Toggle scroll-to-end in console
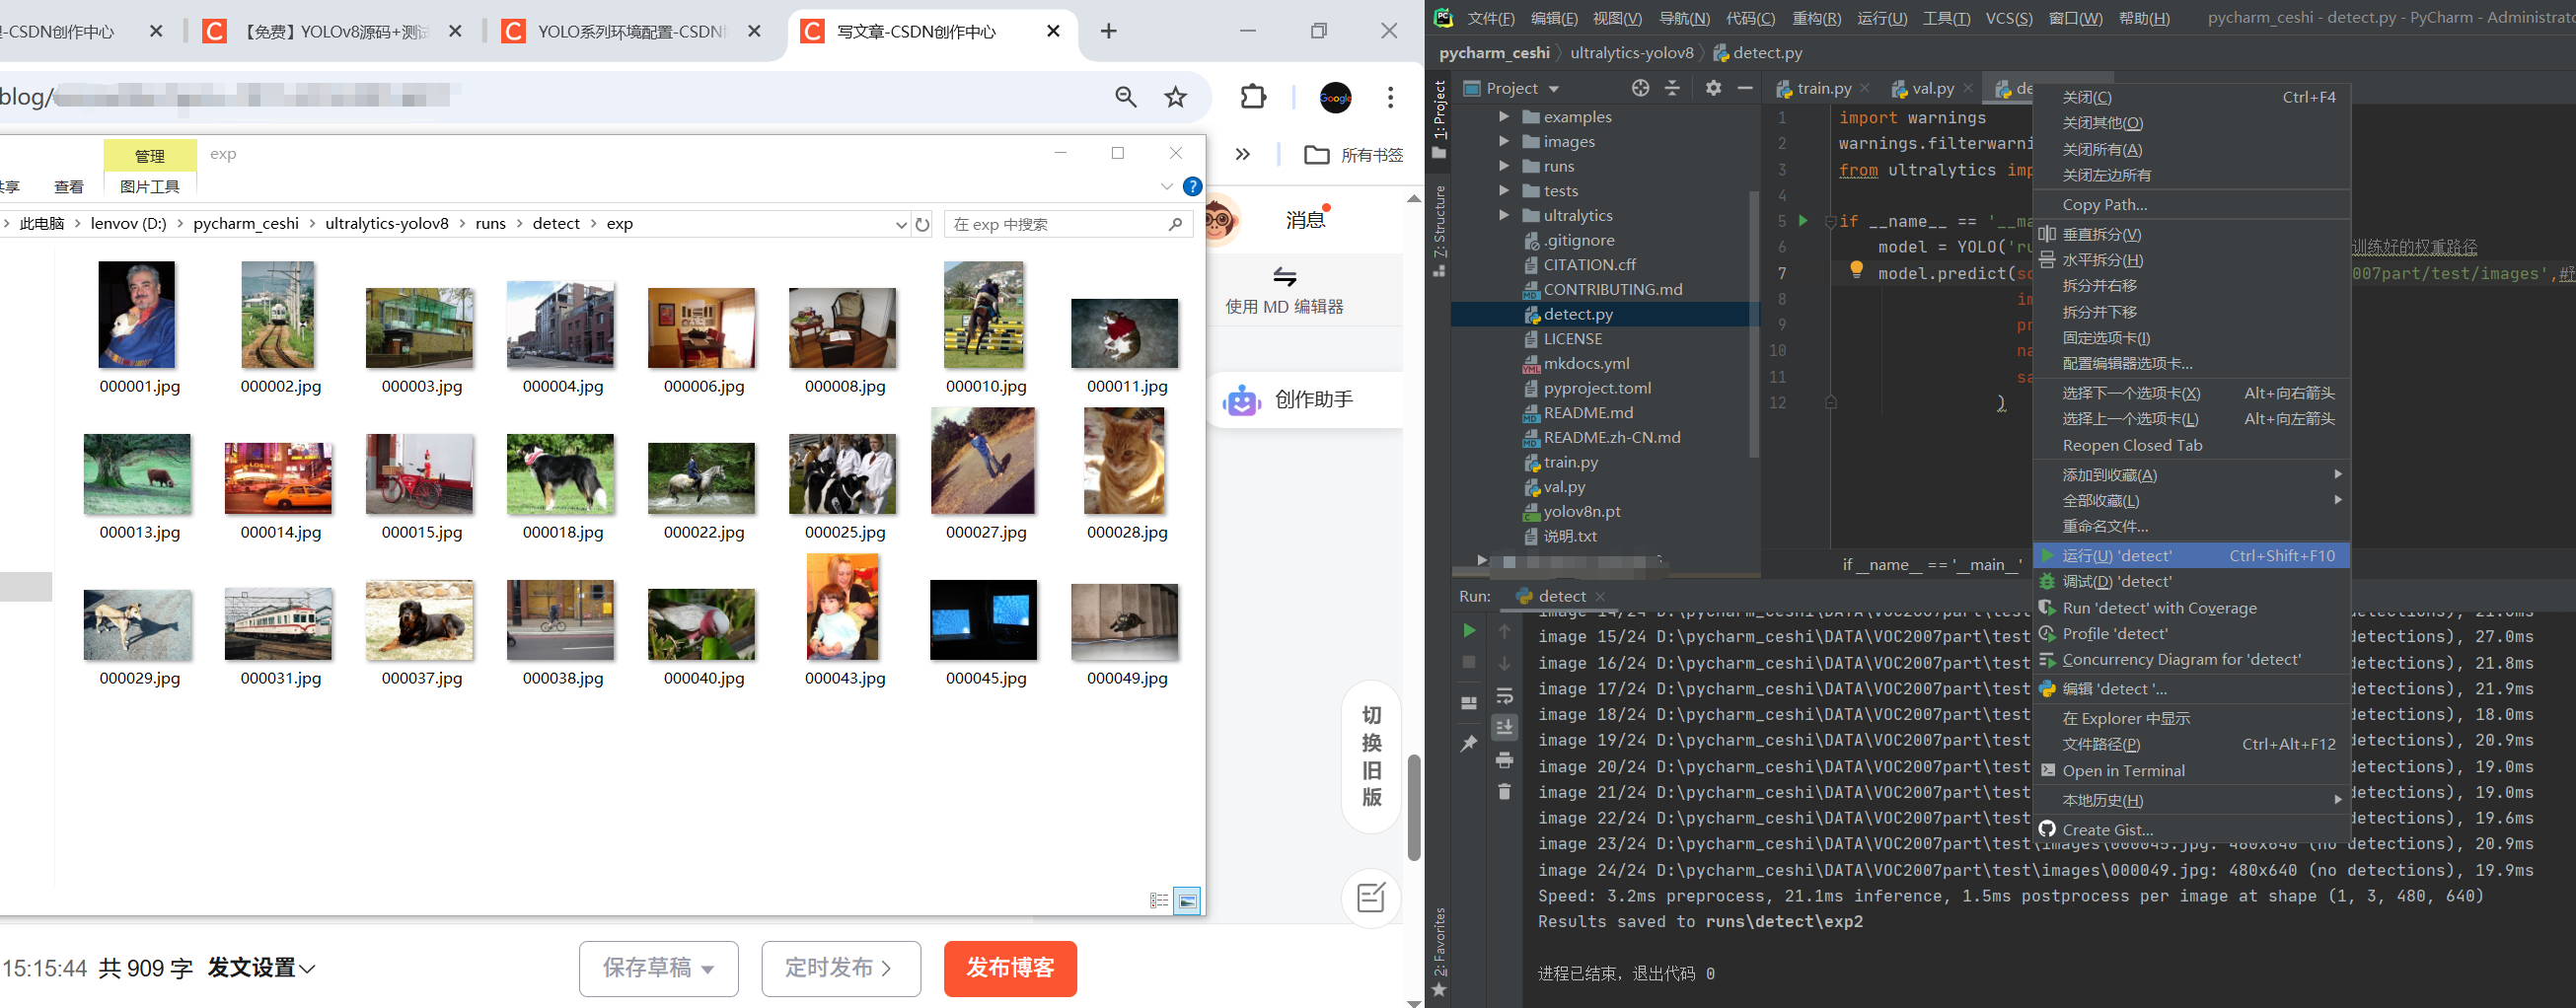 1504,728
